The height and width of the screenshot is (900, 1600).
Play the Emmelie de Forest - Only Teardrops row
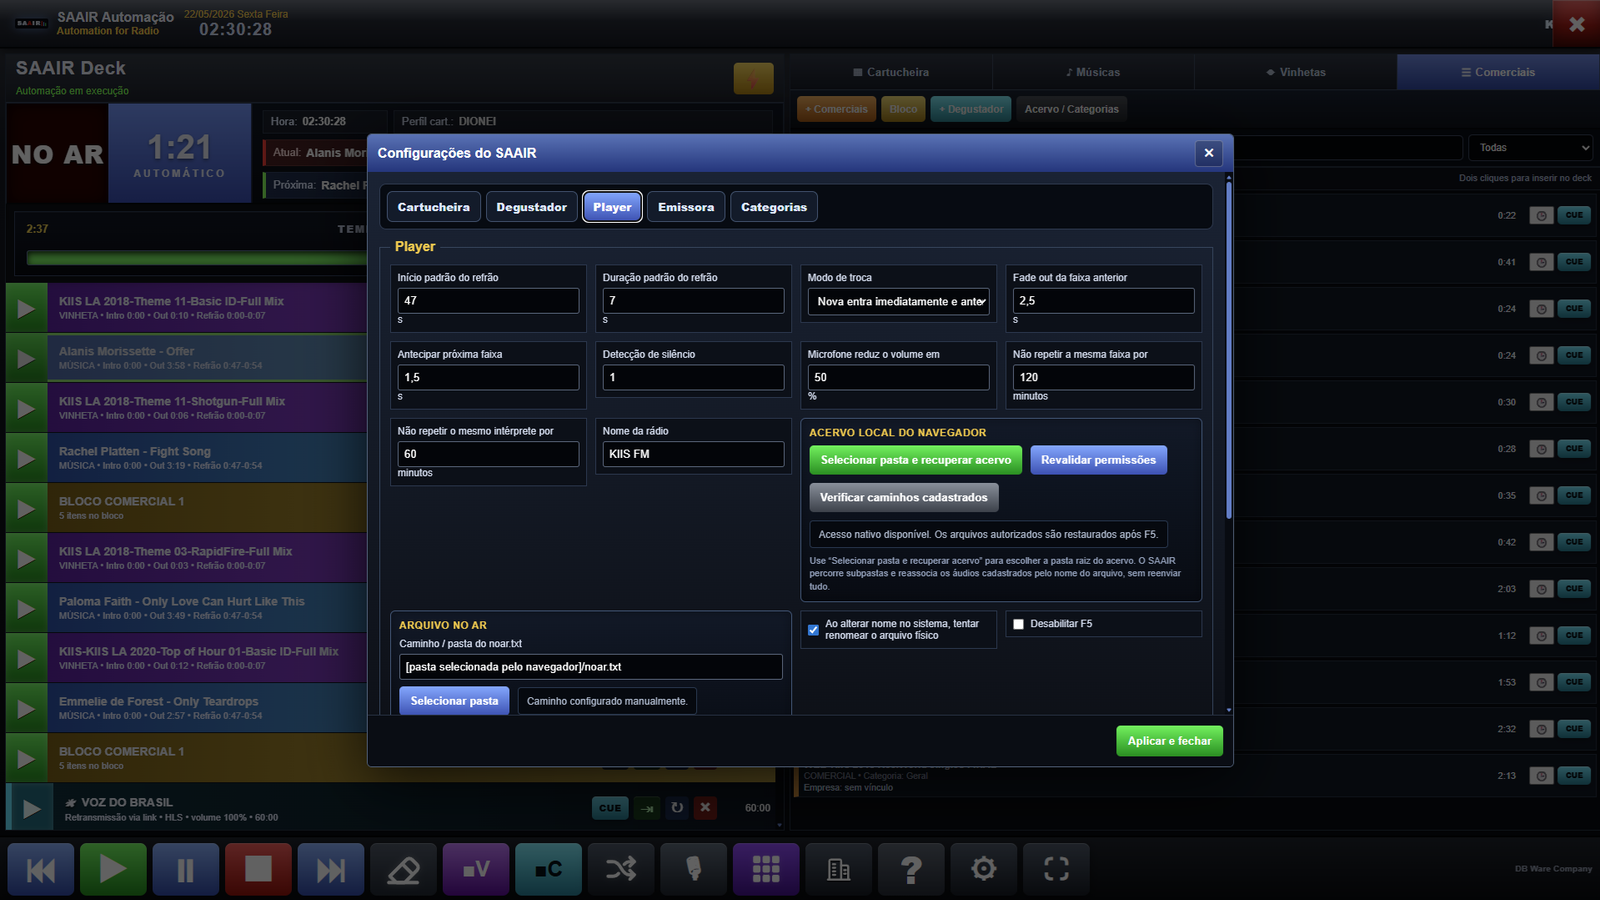(x=27, y=708)
